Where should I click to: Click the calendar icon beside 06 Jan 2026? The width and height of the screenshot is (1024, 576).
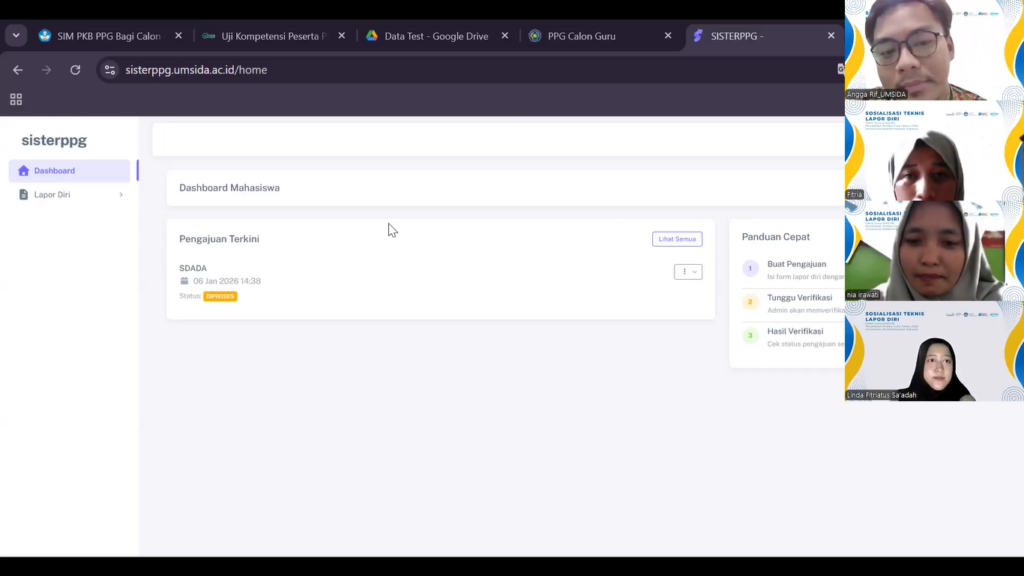point(184,281)
